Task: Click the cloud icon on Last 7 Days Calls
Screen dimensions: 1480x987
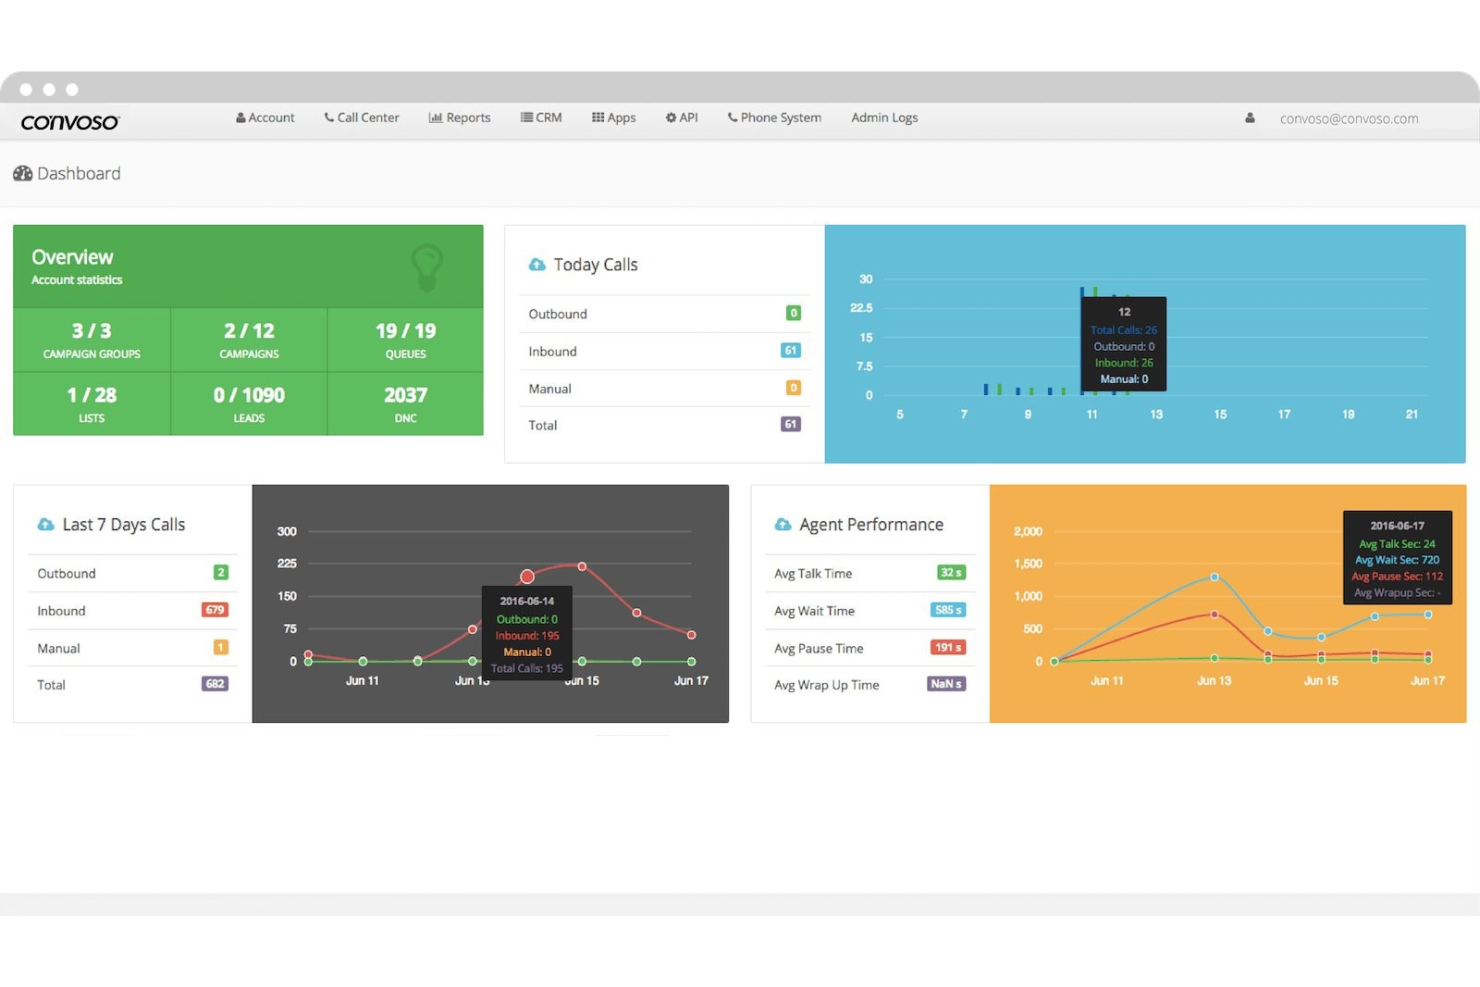Action: (x=46, y=523)
